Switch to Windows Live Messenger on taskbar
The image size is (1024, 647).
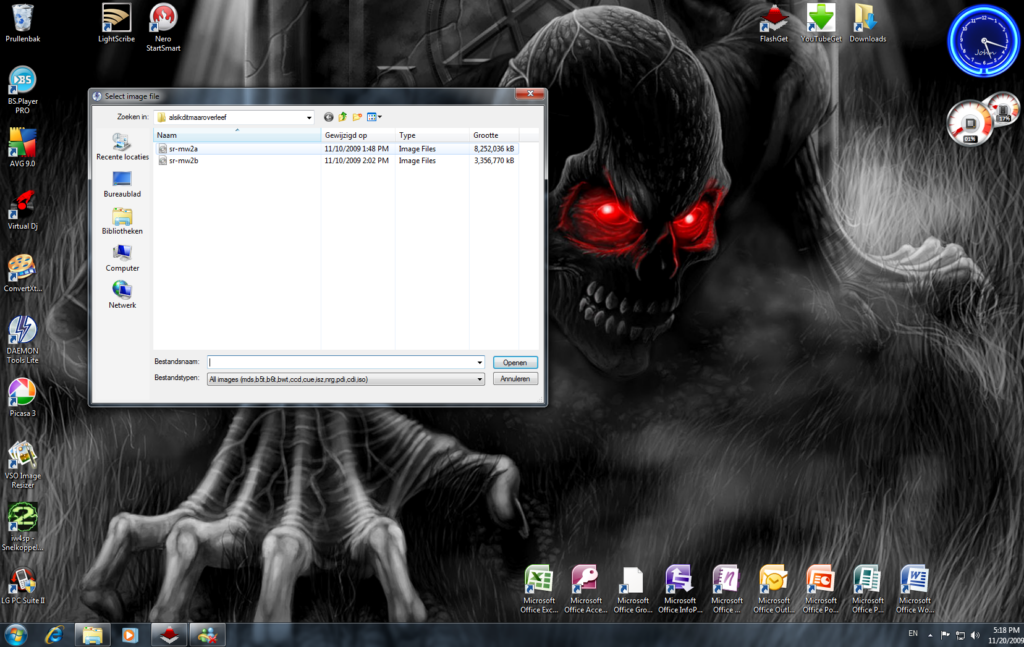click(207, 635)
